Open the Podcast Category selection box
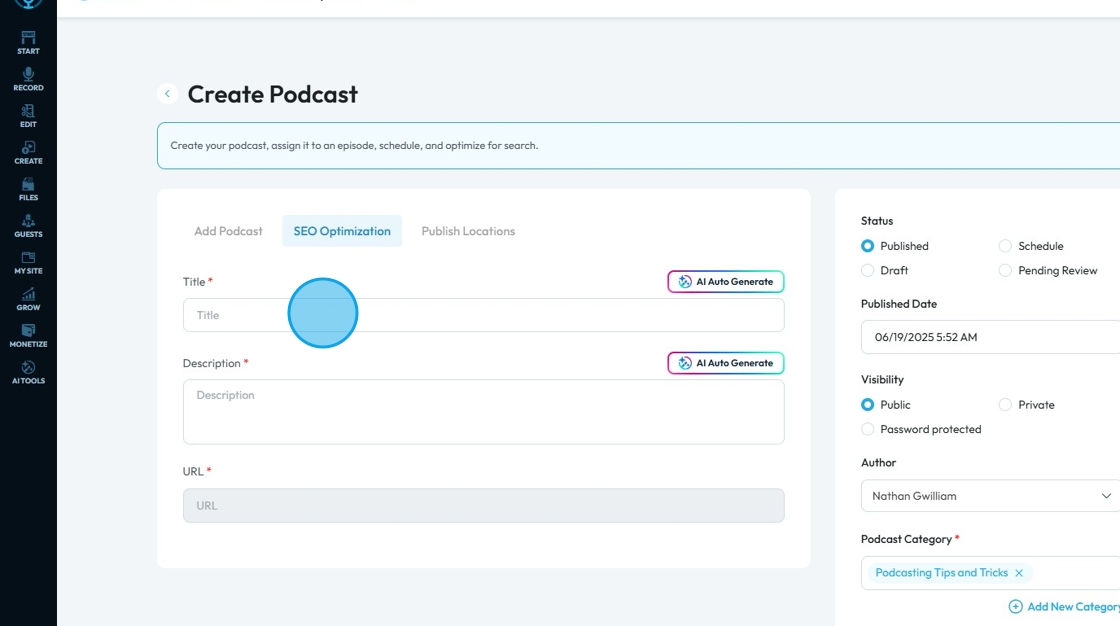Image resolution: width=1120 pixels, height=626 pixels. coord(1070,573)
